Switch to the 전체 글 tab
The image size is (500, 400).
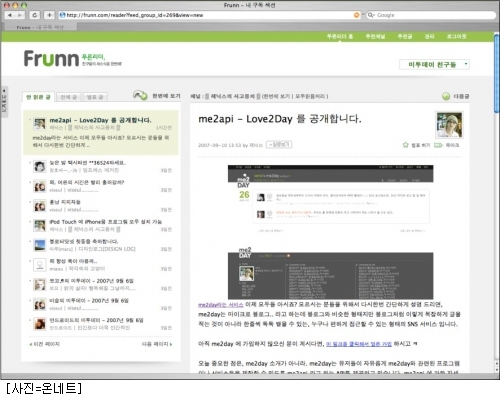69,97
